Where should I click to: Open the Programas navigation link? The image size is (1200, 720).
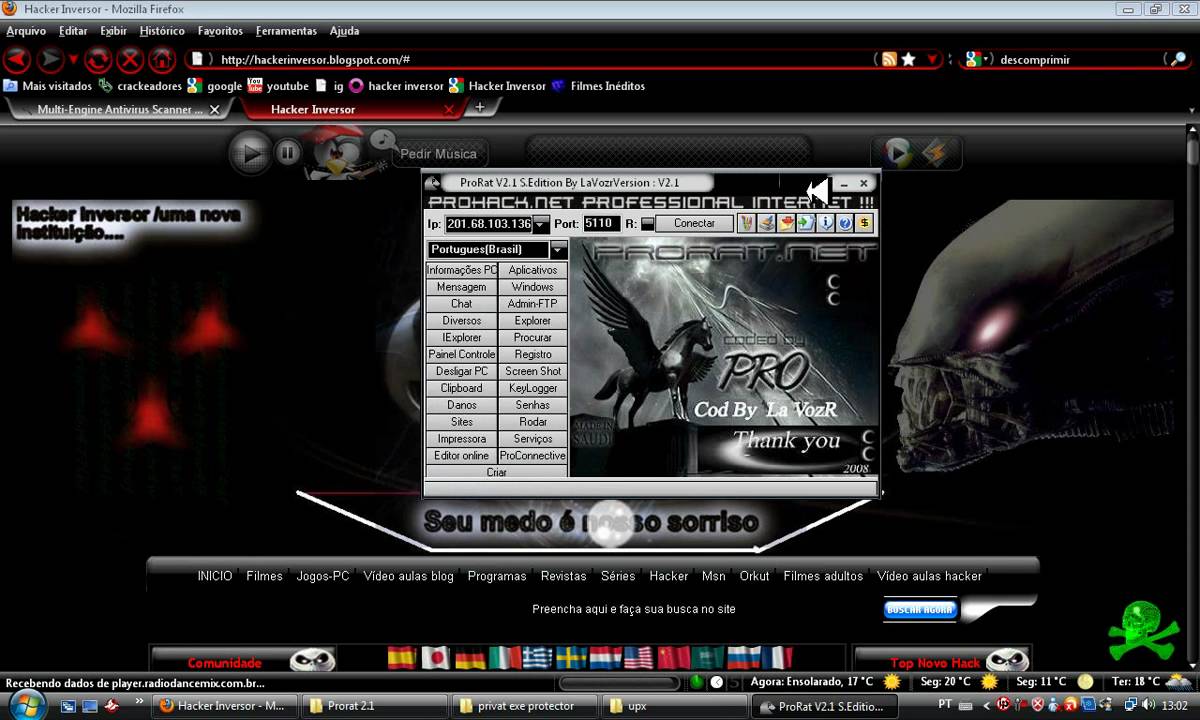click(x=497, y=576)
